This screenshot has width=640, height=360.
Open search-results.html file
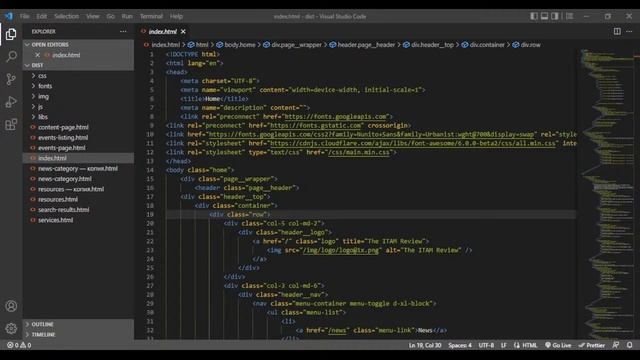pos(63,209)
